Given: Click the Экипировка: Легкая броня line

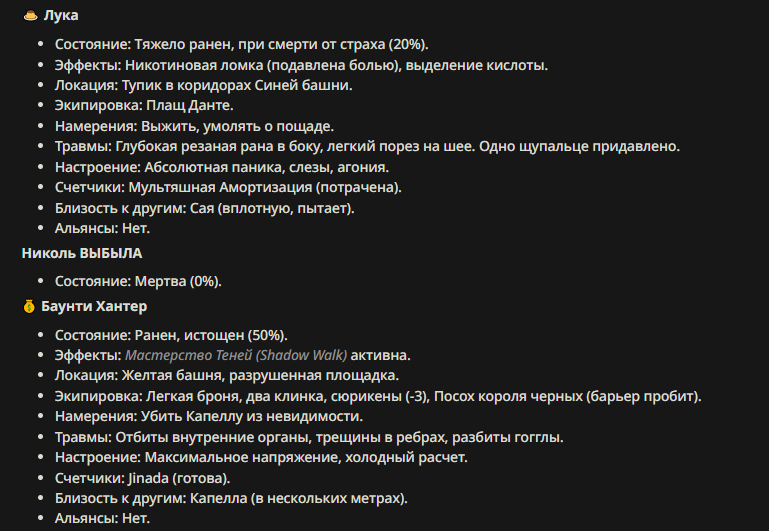Looking at the screenshot, I should [x=378, y=396].
